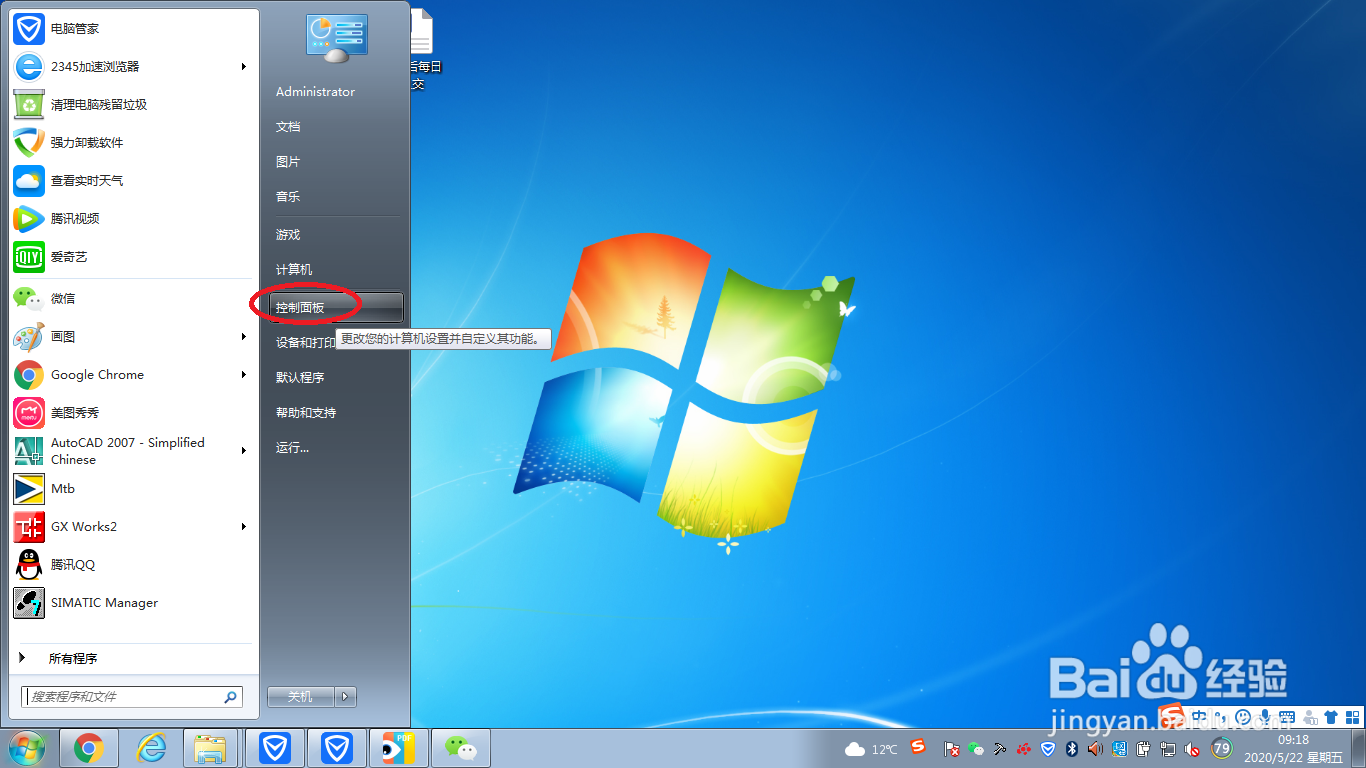Expand the 画图 jump list arrow

click(x=243, y=336)
